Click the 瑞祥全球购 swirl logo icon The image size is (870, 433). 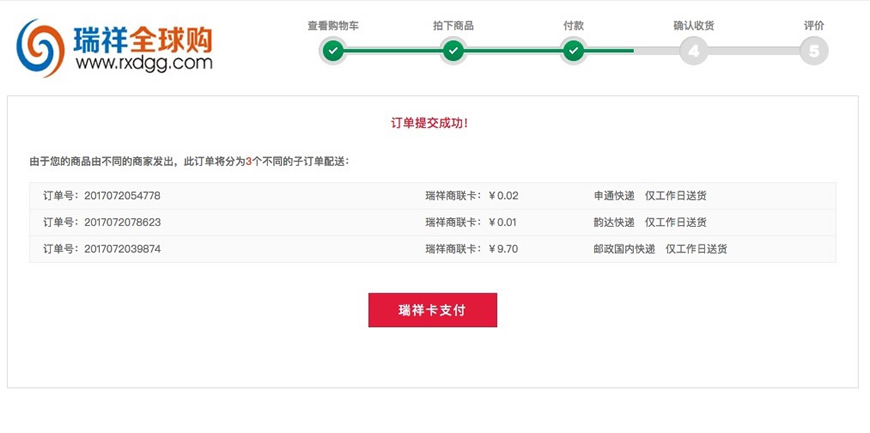pos(41,48)
